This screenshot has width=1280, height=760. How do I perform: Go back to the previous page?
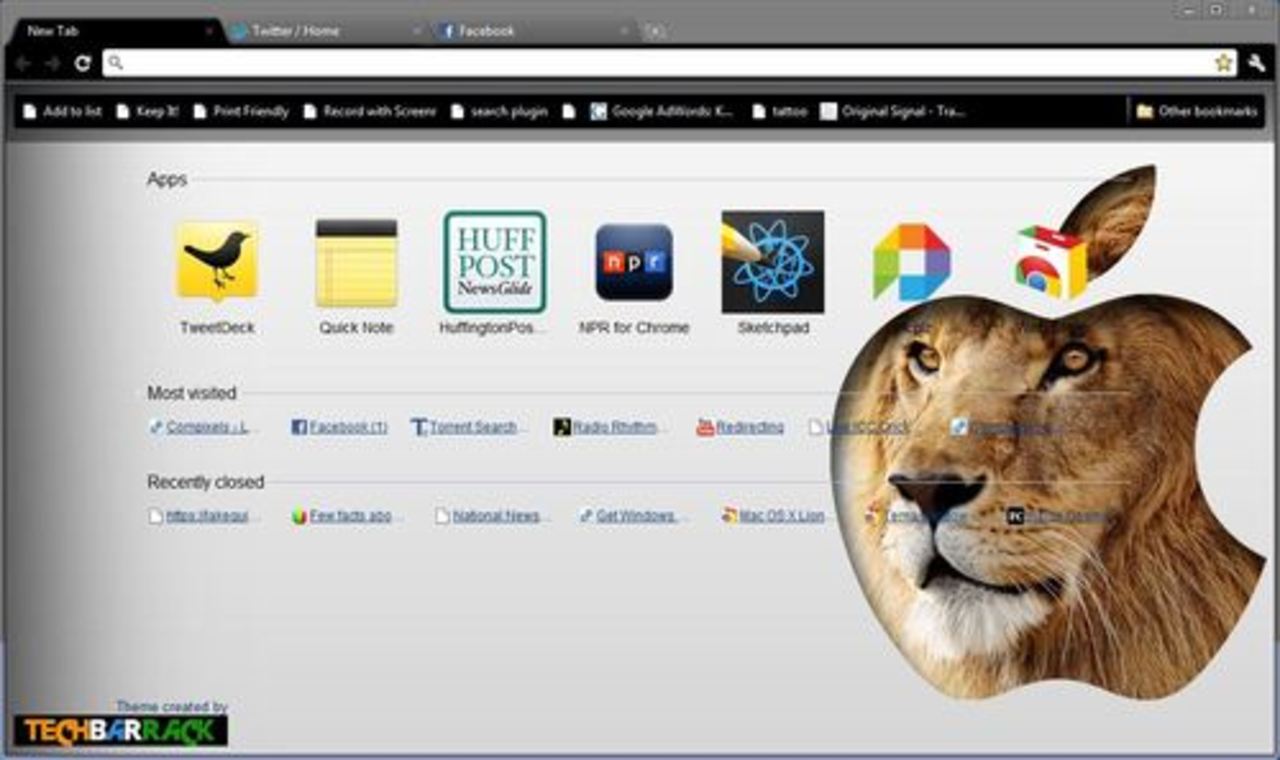pyautogui.click(x=23, y=63)
